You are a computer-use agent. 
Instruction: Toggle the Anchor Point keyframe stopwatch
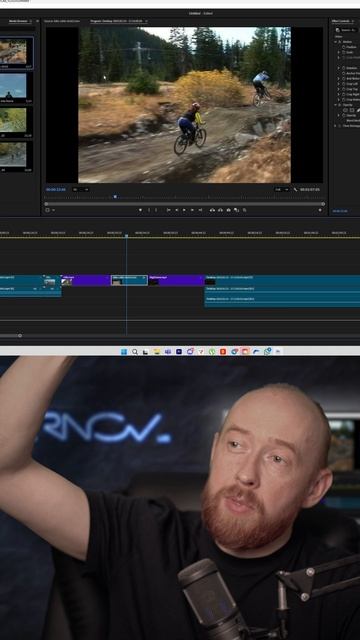[343, 73]
